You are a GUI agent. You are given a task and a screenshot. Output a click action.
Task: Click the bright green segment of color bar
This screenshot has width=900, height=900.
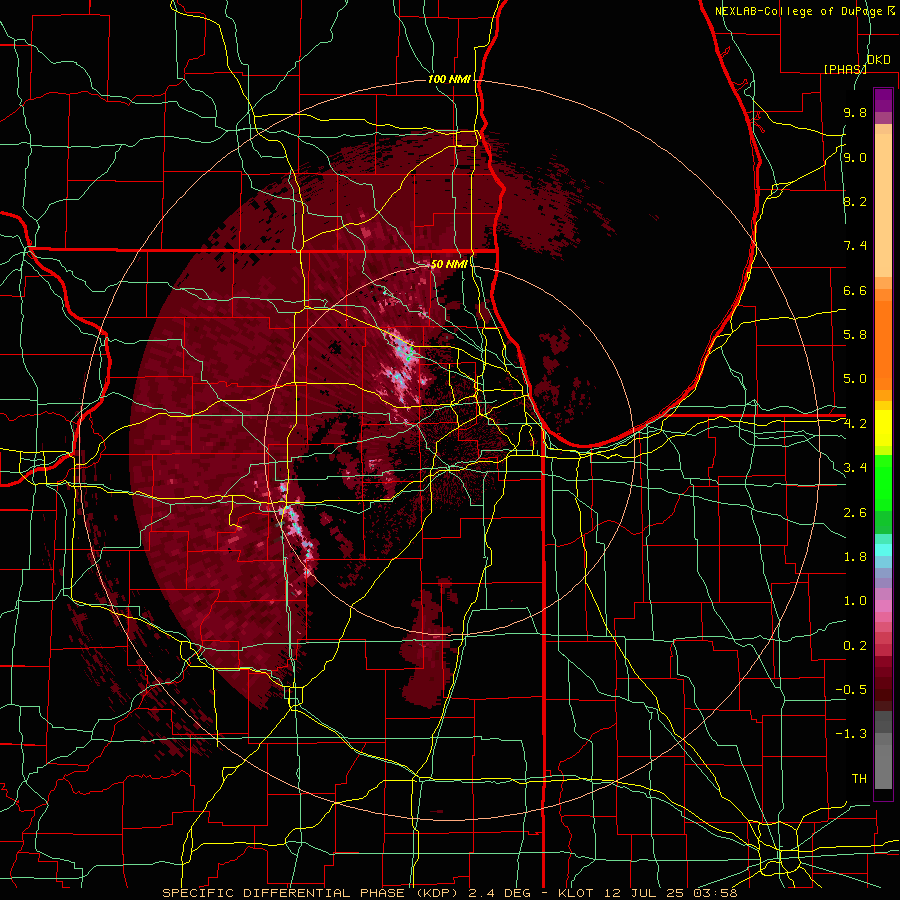[x=883, y=482]
